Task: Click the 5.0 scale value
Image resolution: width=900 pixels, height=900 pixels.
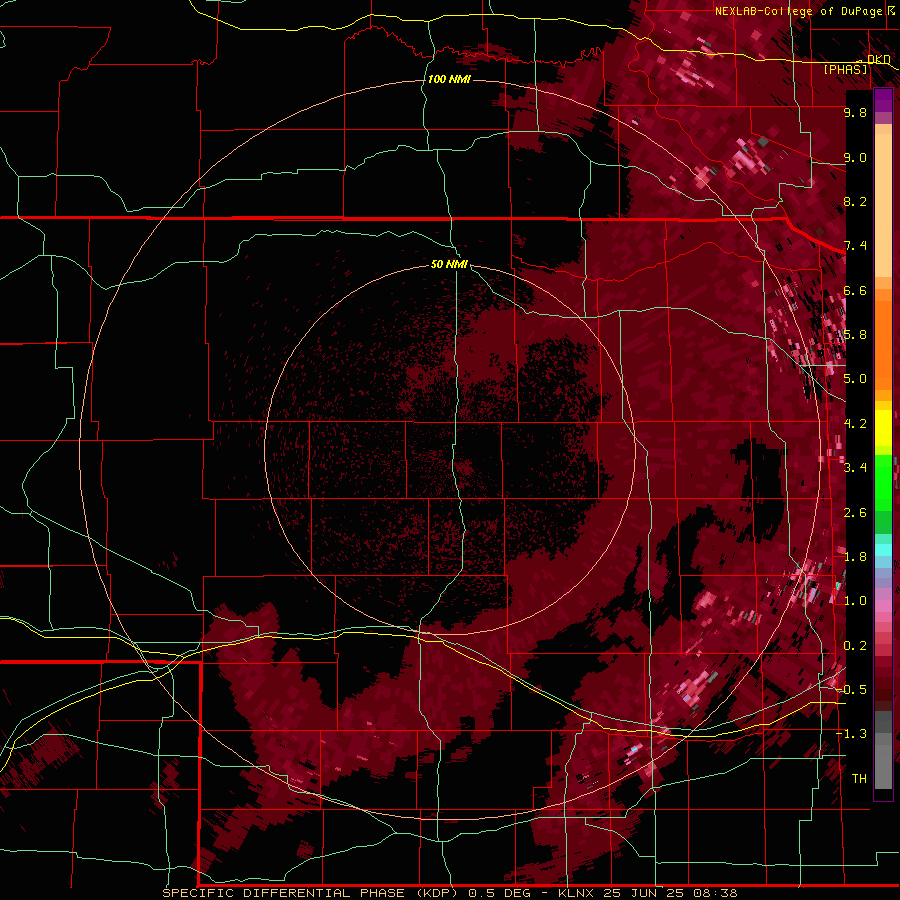Action: (x=855, y=379)
